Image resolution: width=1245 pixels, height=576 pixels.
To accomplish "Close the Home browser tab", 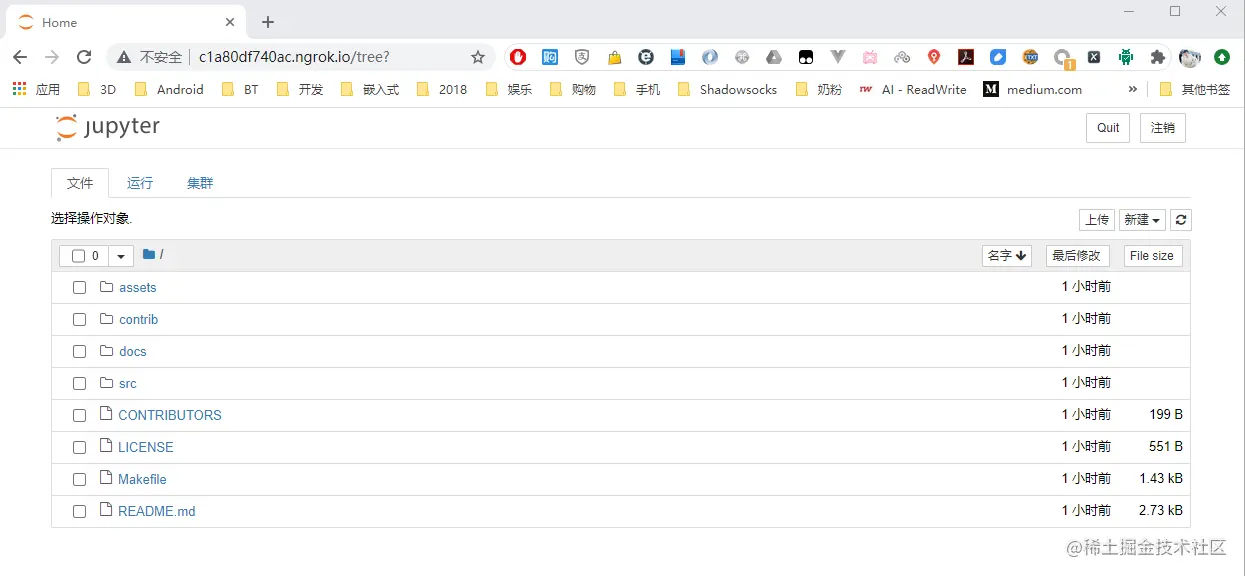I will (230, 22).
